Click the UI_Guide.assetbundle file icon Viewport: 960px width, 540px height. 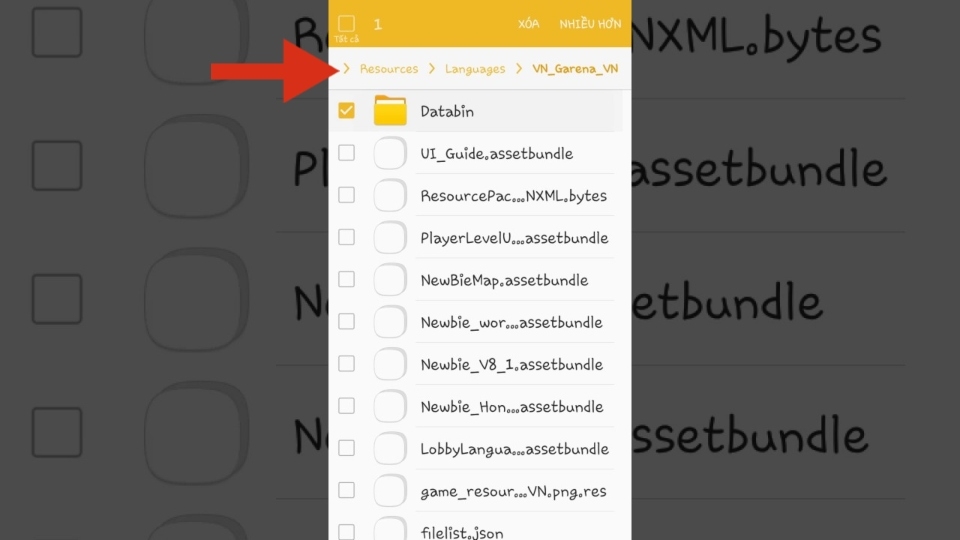tap(390, 153)
